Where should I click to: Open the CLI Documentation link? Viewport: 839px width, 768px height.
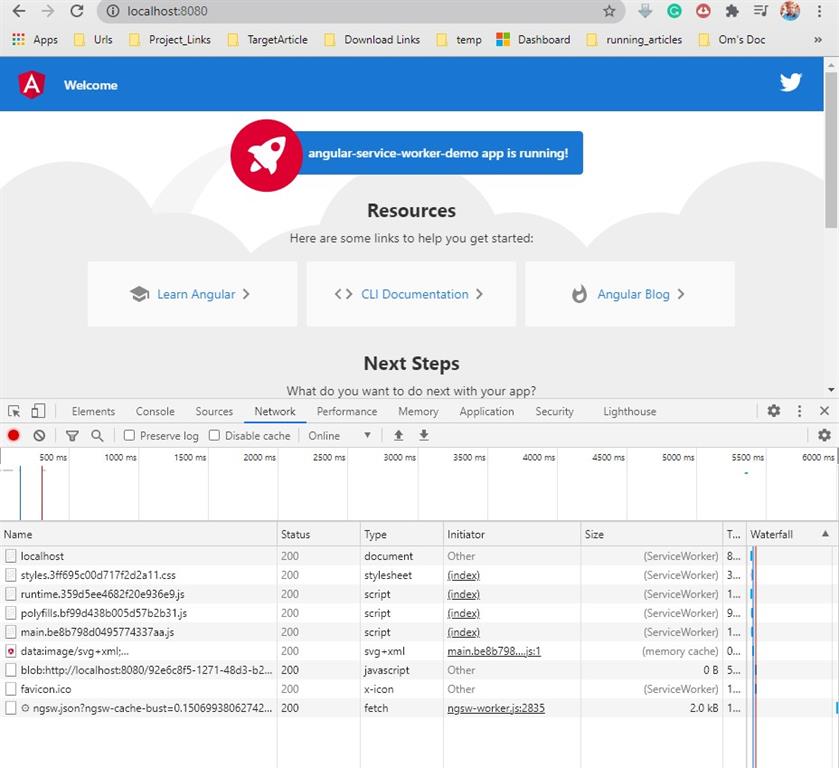click(411, 294)
